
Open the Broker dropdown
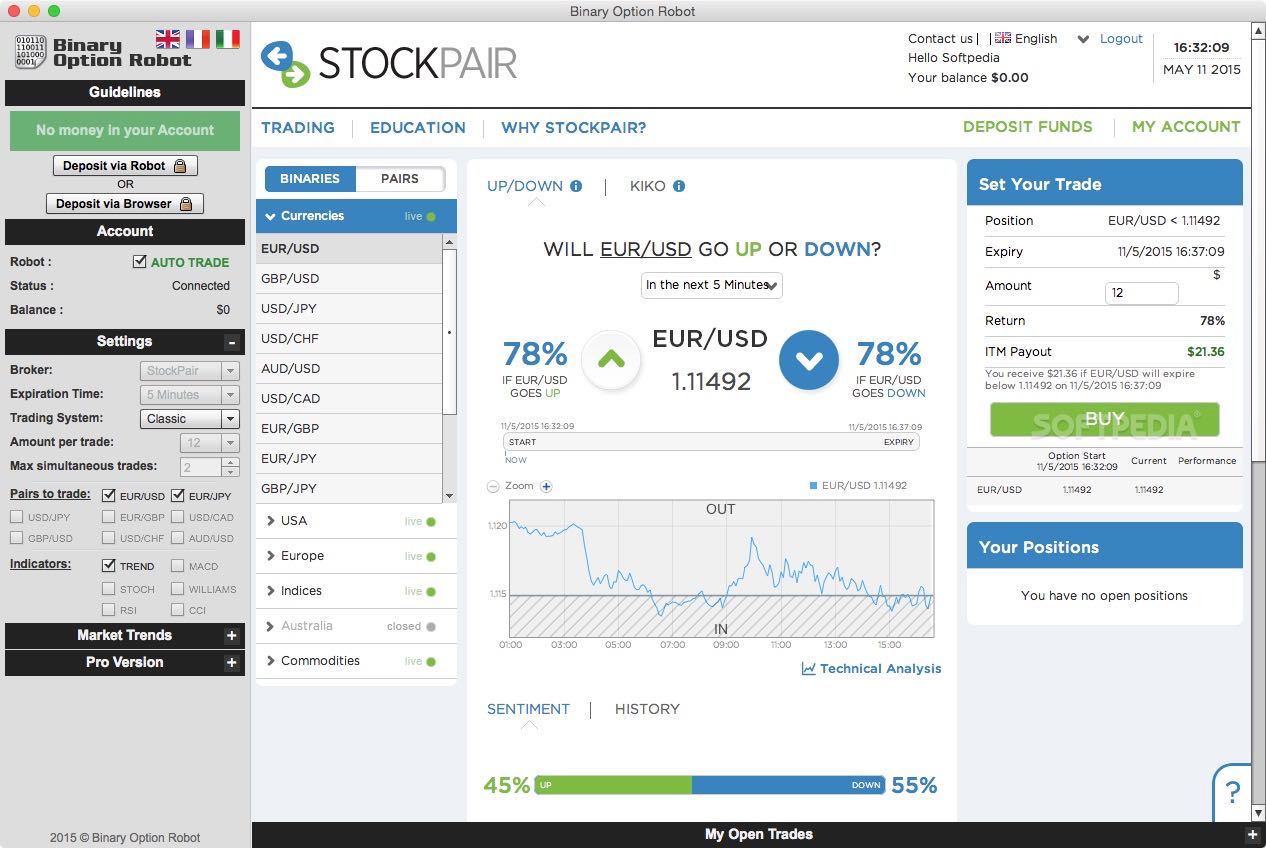pos(190,371)
